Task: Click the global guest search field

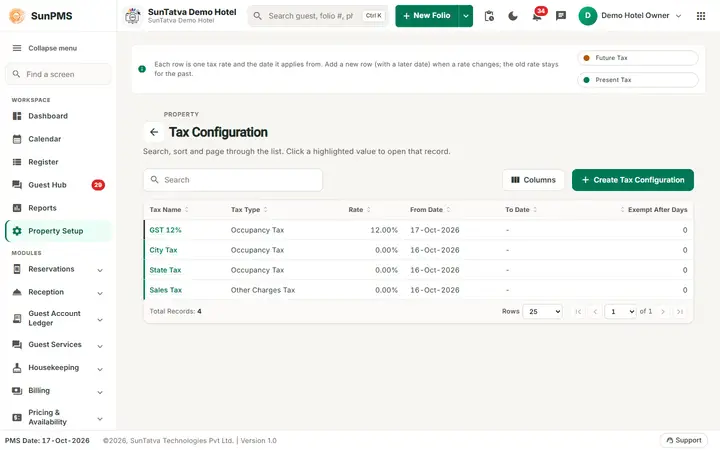Action: tap(318, 16)
